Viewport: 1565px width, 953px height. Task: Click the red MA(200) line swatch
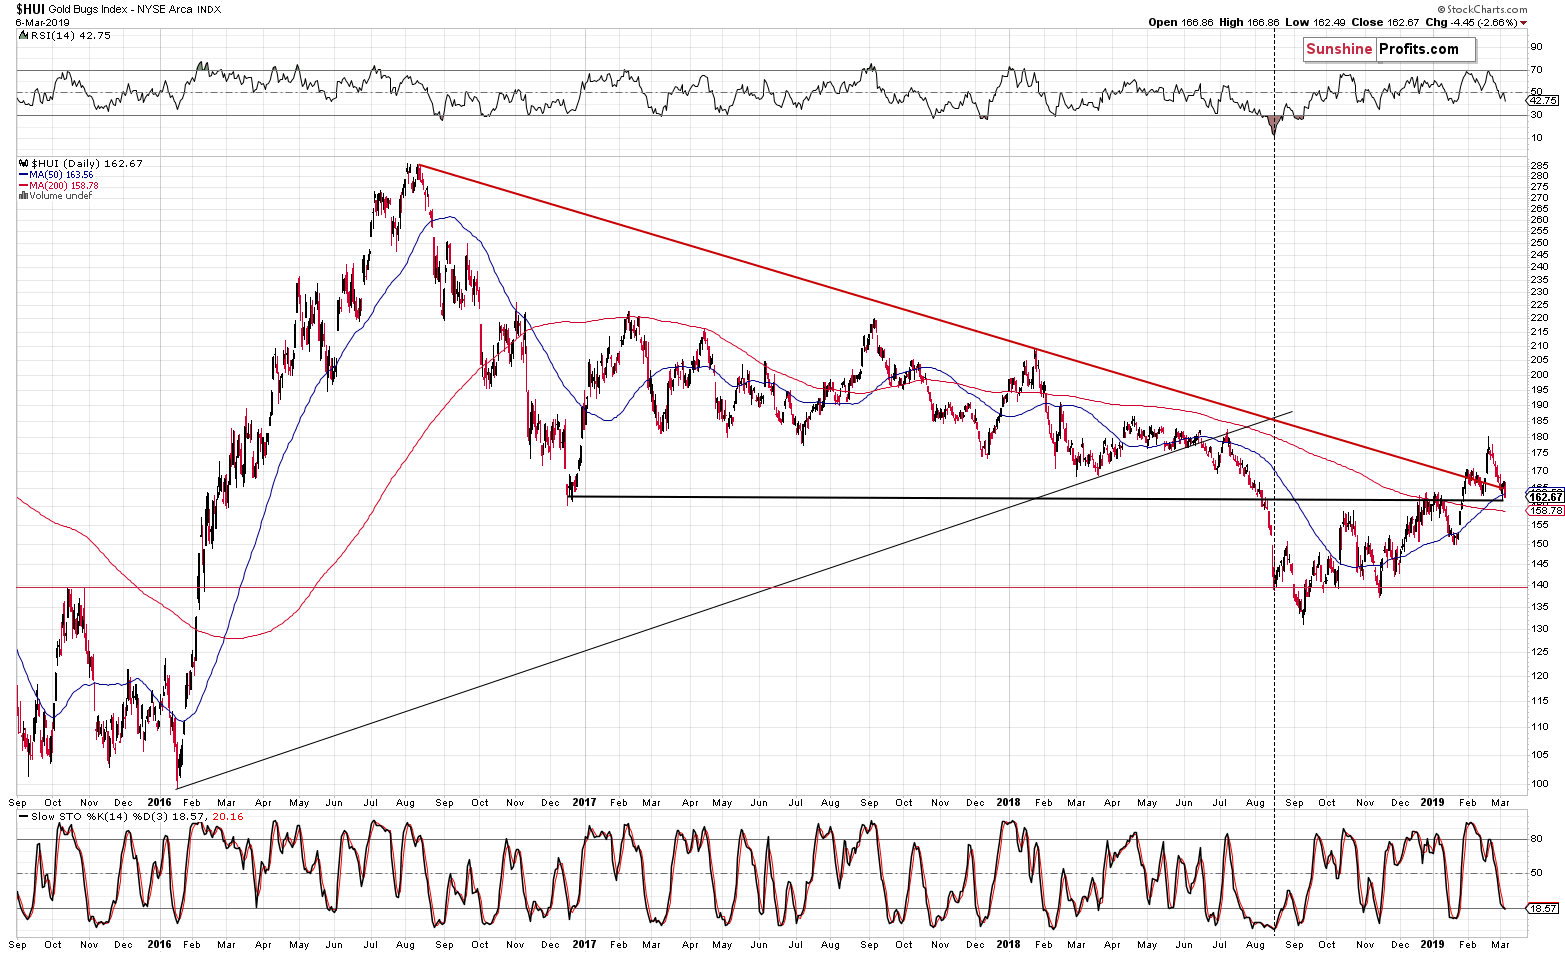pyautogui.click(x=23, y=186)
